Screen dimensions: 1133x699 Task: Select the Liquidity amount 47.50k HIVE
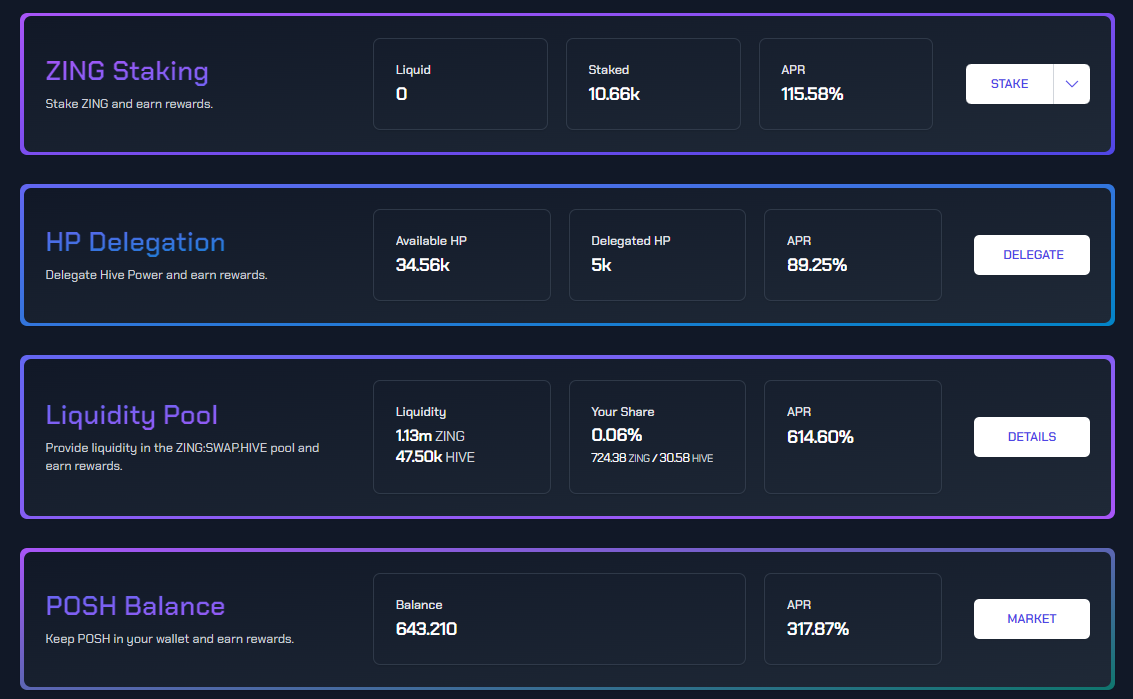(x=435, y=457)
